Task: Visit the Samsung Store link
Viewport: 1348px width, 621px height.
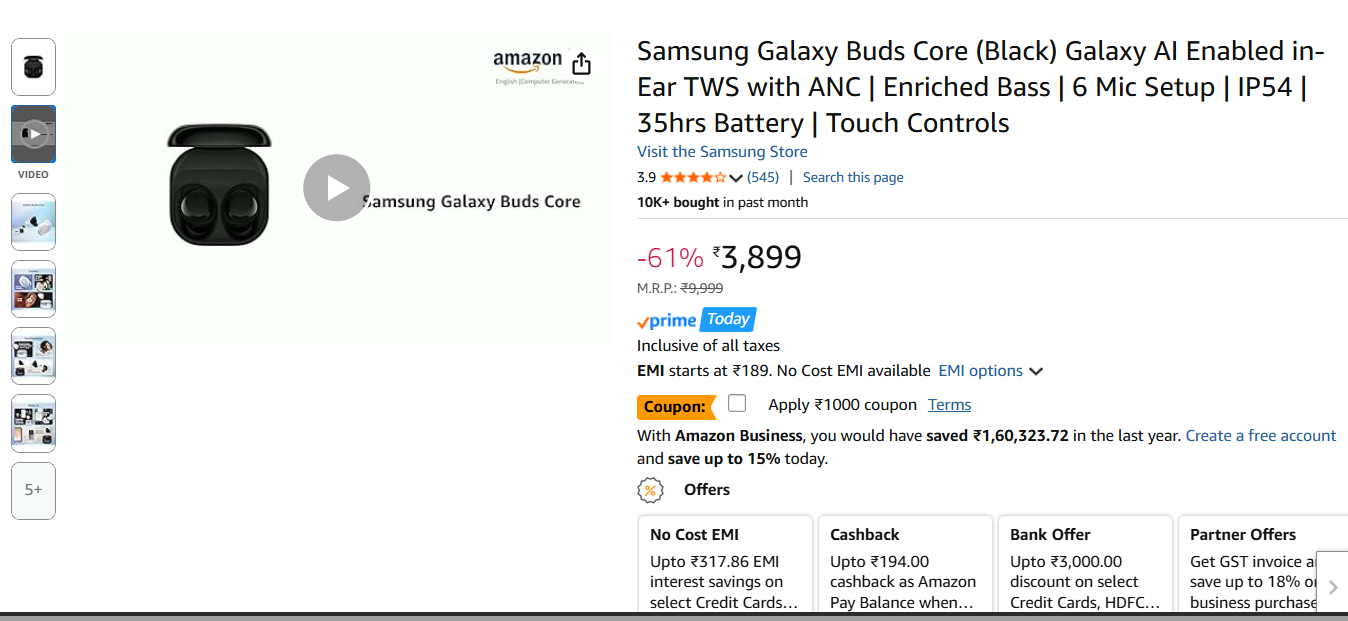Action: point(722,152)
